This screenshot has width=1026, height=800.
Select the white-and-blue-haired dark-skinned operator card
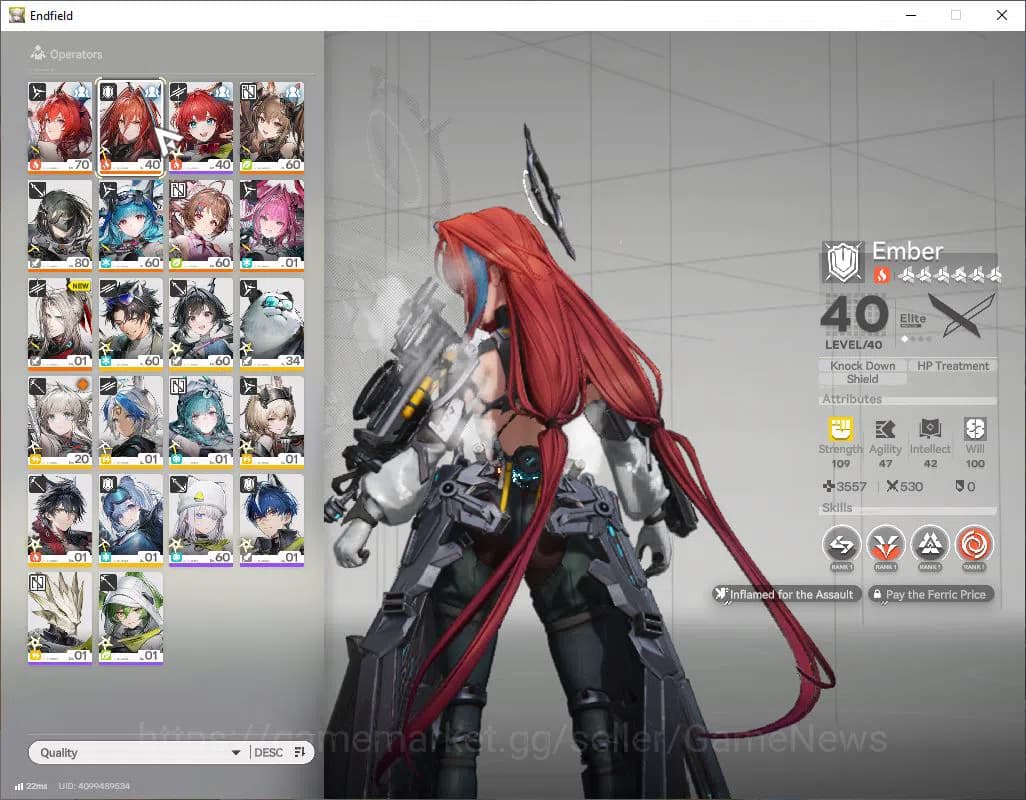[130, 421]
